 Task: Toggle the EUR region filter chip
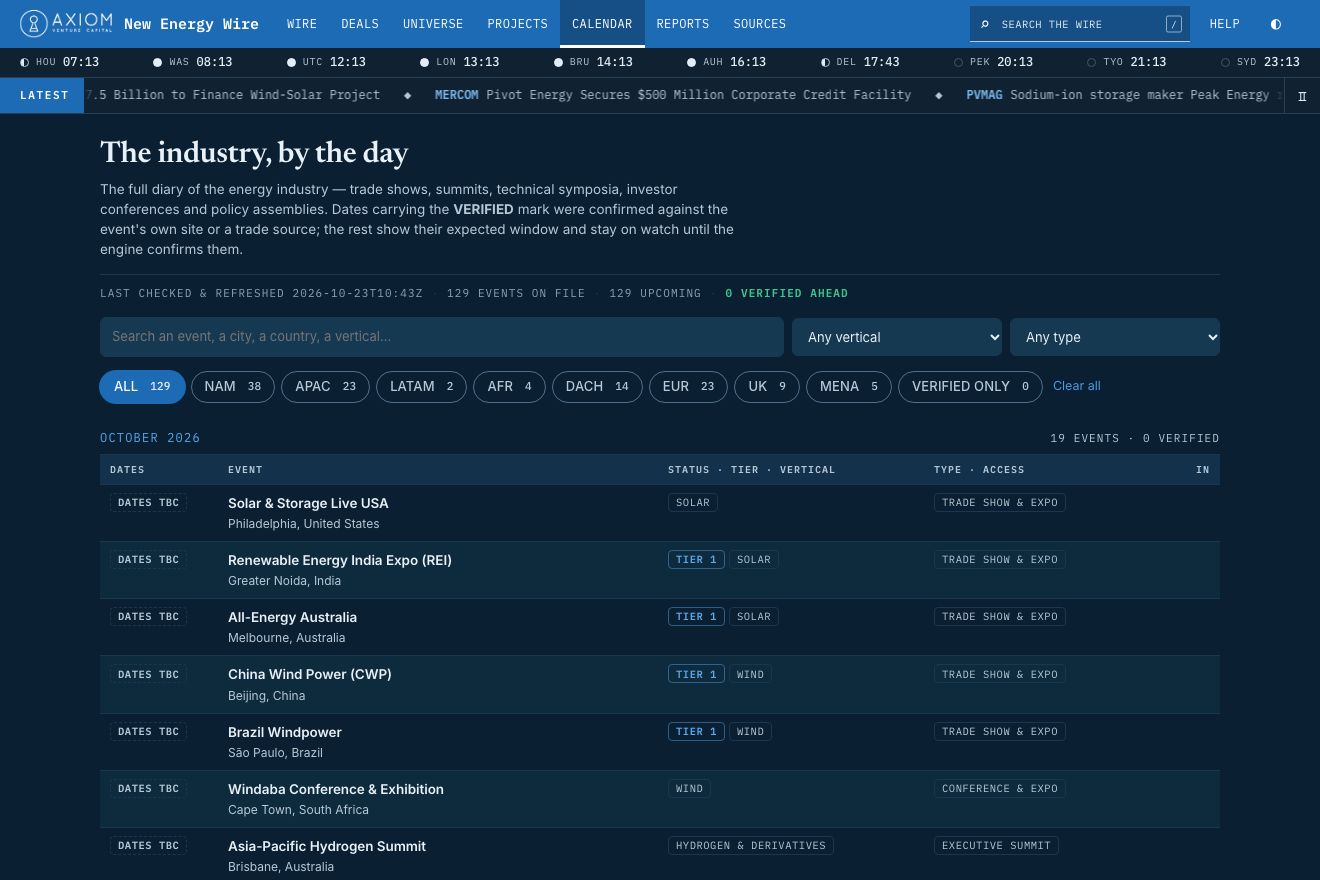coord(688,387)
